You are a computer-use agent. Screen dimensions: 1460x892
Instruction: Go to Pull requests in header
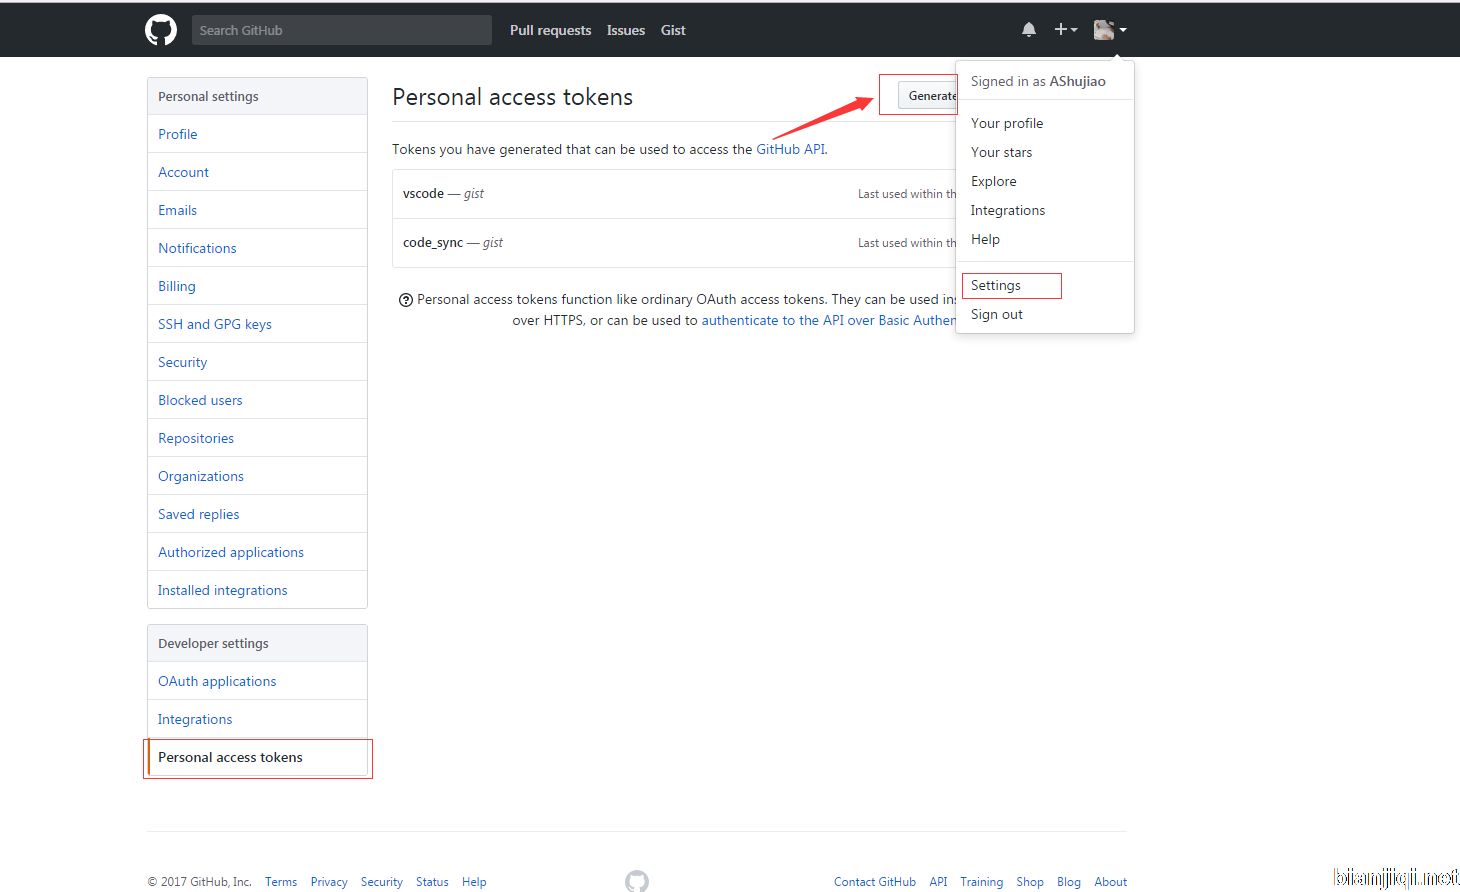[550, 30]
